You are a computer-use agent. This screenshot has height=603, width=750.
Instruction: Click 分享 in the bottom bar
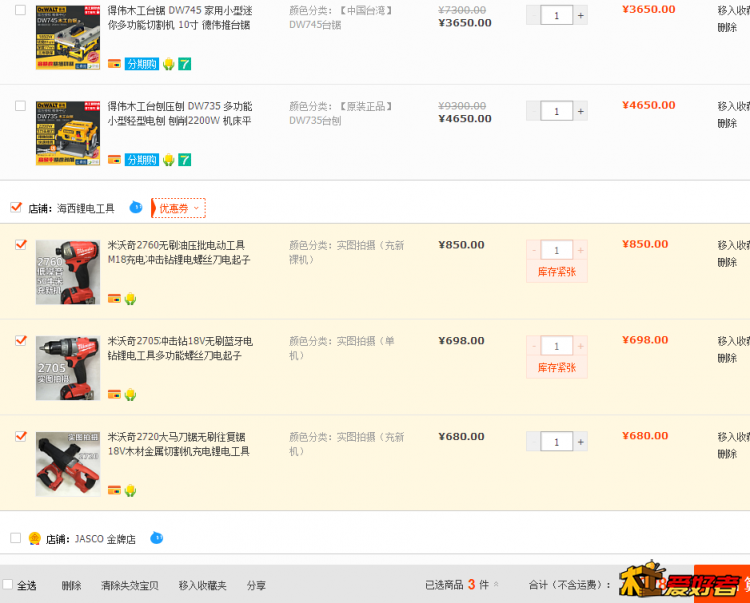[x=256, y=585]
